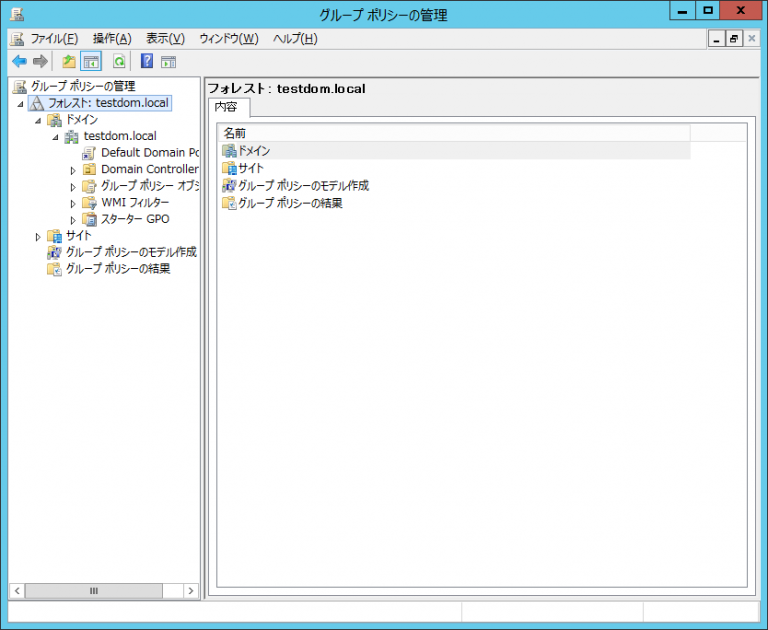
Task: Click the title bar application icon
Action: click(x=17, y=14)
